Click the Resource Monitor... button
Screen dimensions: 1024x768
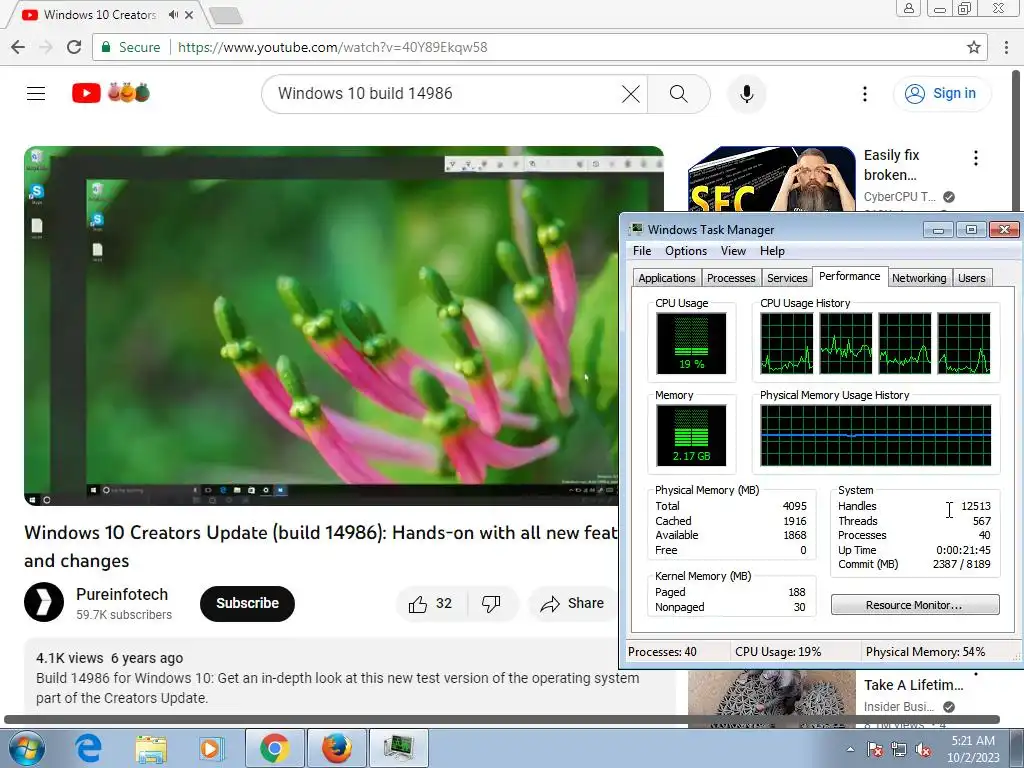click(915, 605)
